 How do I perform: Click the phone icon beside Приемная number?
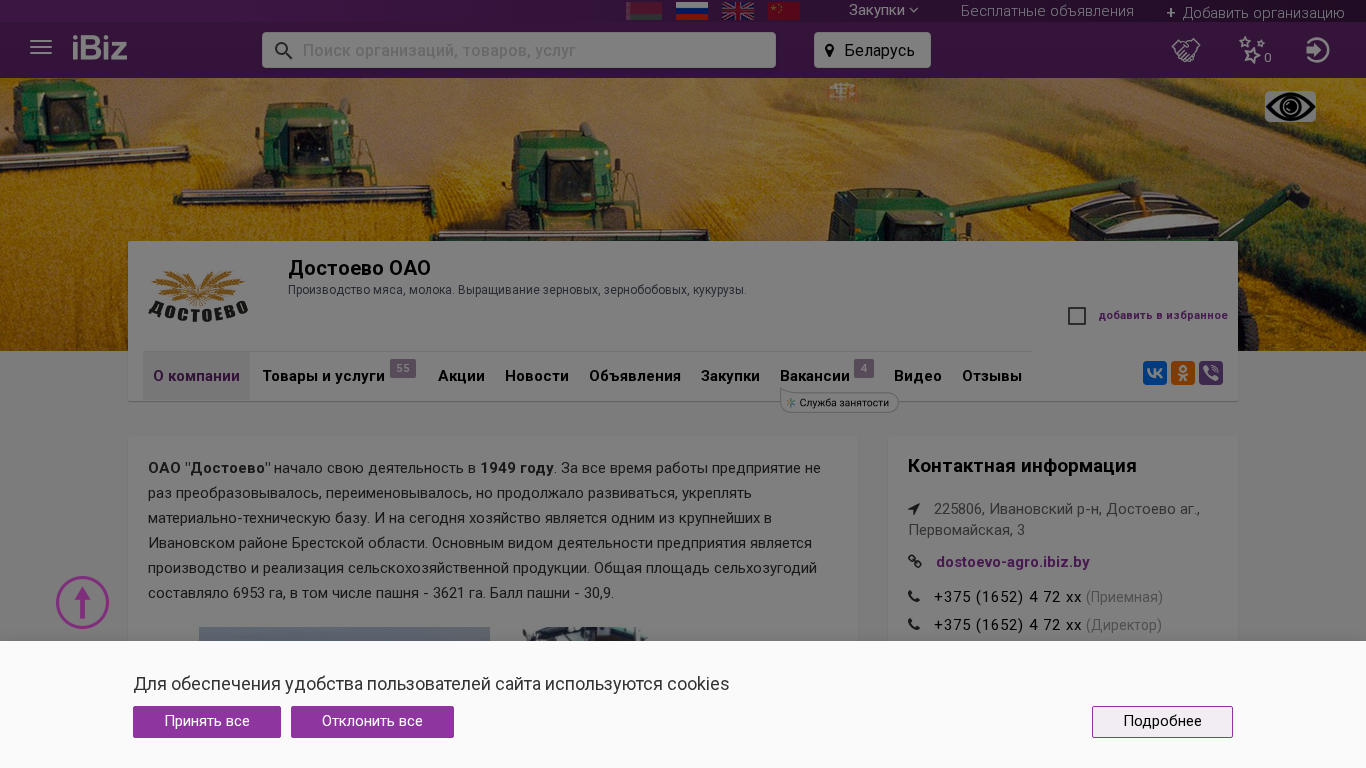[914, 597]
